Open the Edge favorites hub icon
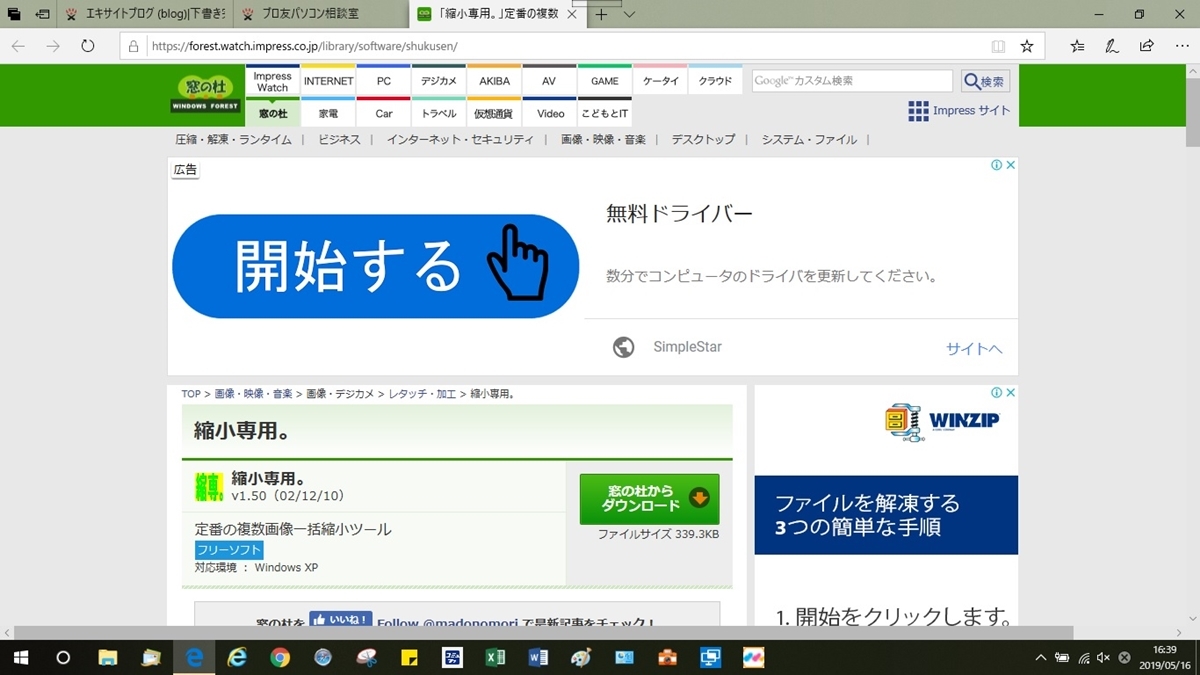Viewport: 1200px width, 675px height. tap(1077, 46)
